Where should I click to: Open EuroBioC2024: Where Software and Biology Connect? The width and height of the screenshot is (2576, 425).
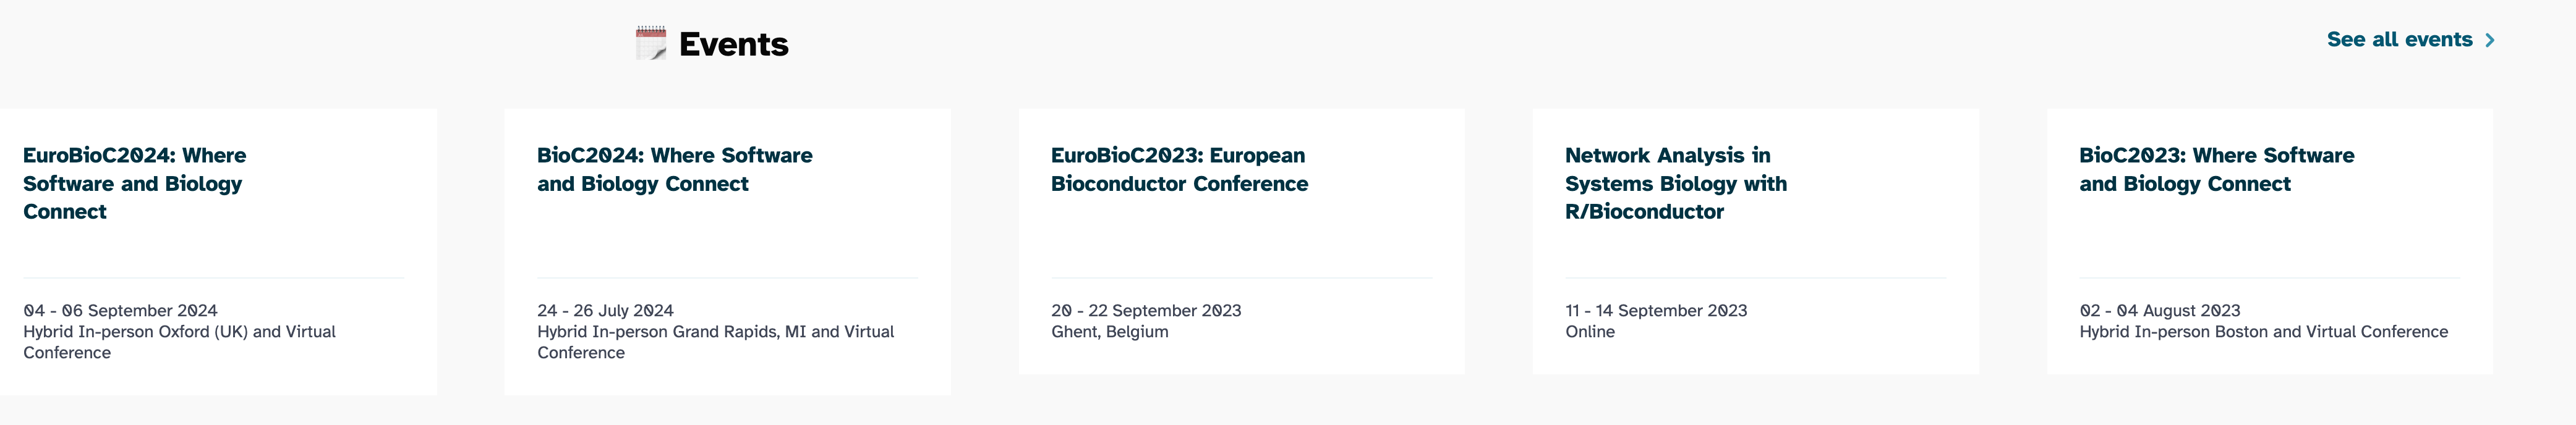pyautogui.click(x=134, y=183)
